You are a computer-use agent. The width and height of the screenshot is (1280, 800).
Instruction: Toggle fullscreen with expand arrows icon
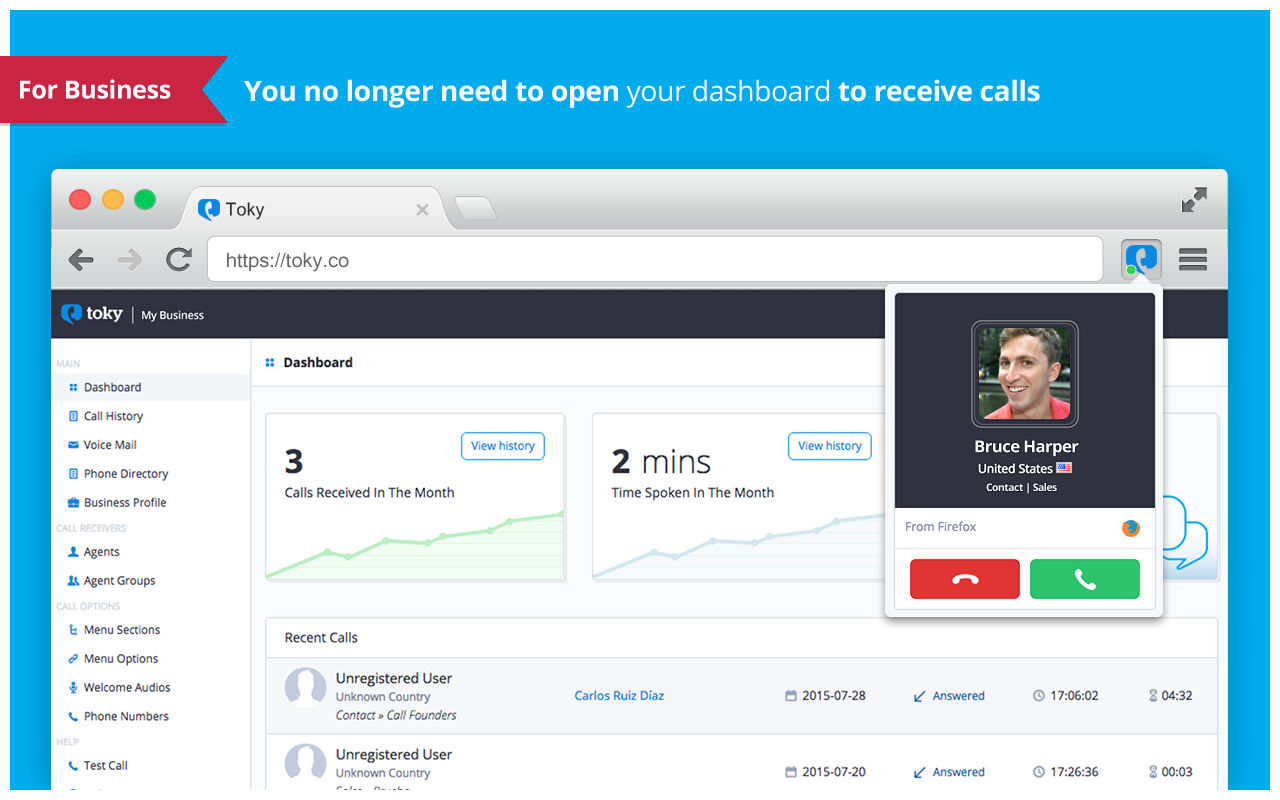point(1194,200)
